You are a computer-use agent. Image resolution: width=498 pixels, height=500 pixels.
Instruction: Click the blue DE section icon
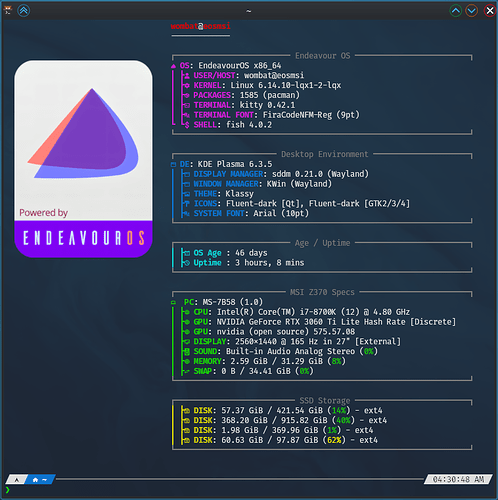[x=173, y=165]
